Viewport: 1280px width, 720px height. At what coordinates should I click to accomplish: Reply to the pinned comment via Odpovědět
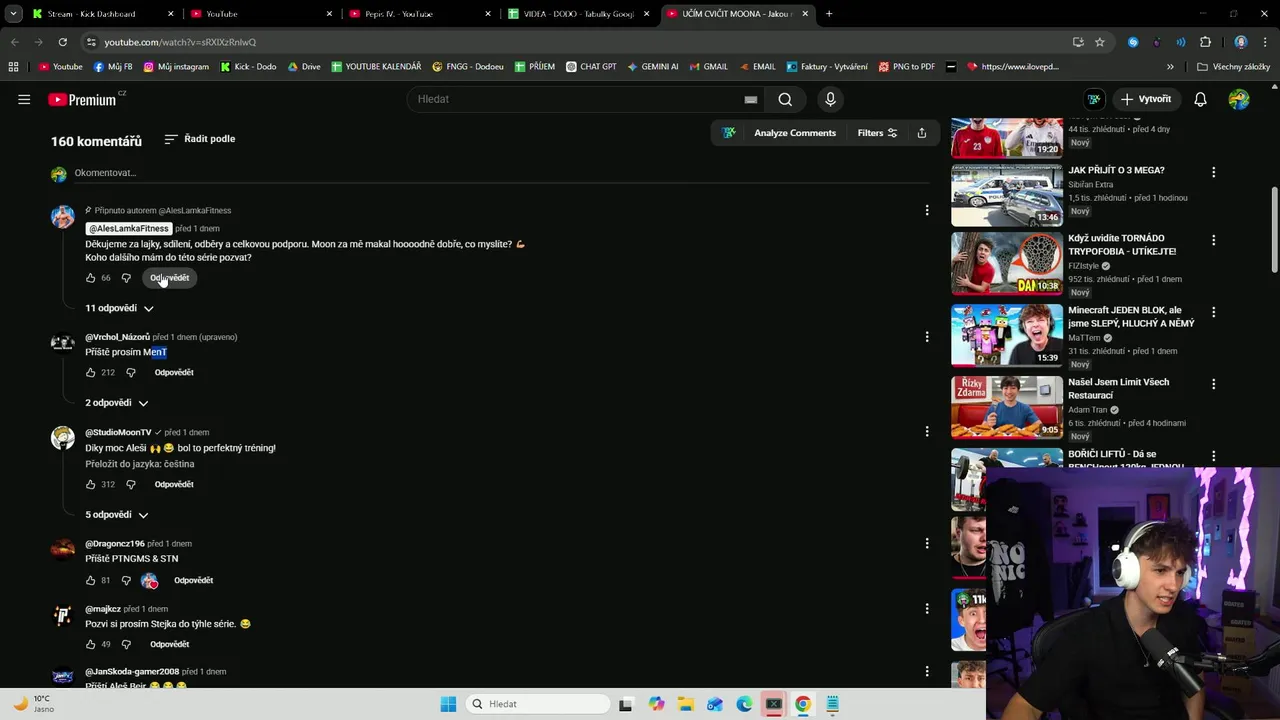click(x=169, y=278)
